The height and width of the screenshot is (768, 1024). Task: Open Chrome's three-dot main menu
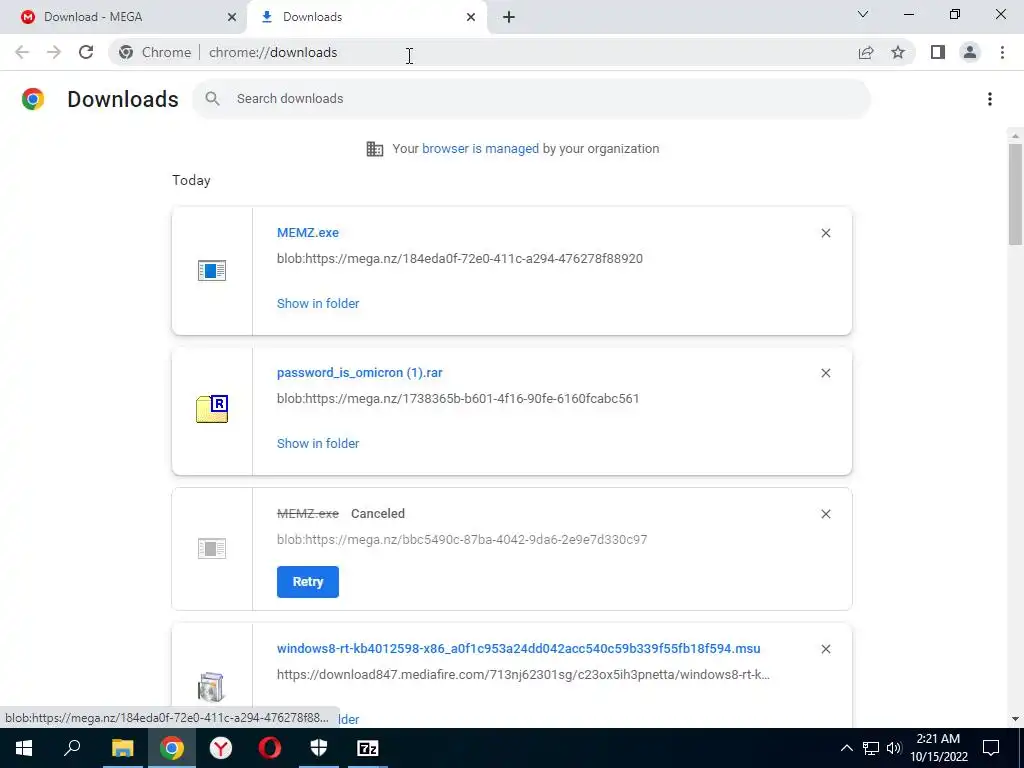click(x=1002, y=52)
